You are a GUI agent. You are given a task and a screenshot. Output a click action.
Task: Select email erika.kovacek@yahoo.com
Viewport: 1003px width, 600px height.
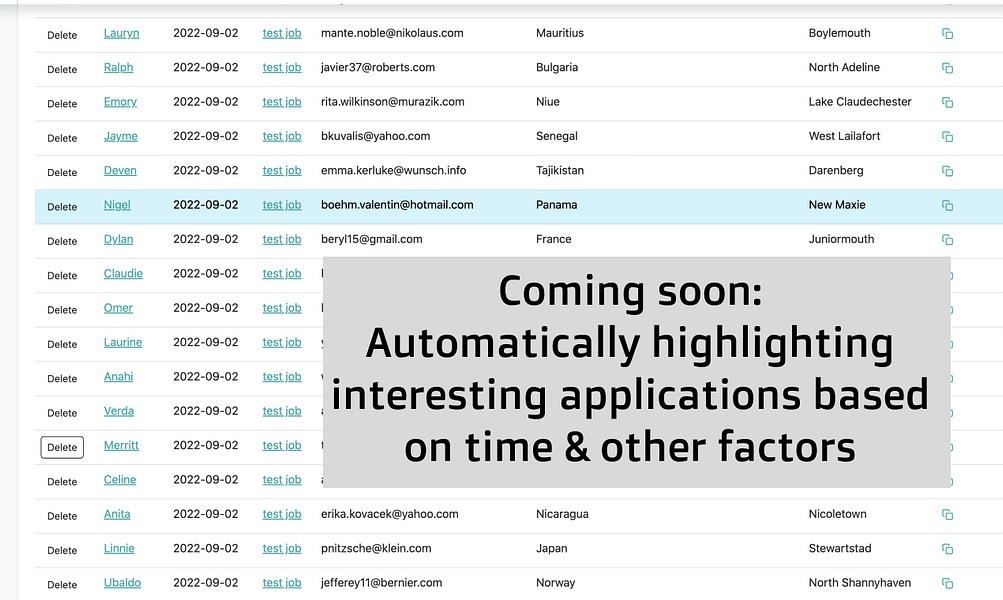coord(390,514)
